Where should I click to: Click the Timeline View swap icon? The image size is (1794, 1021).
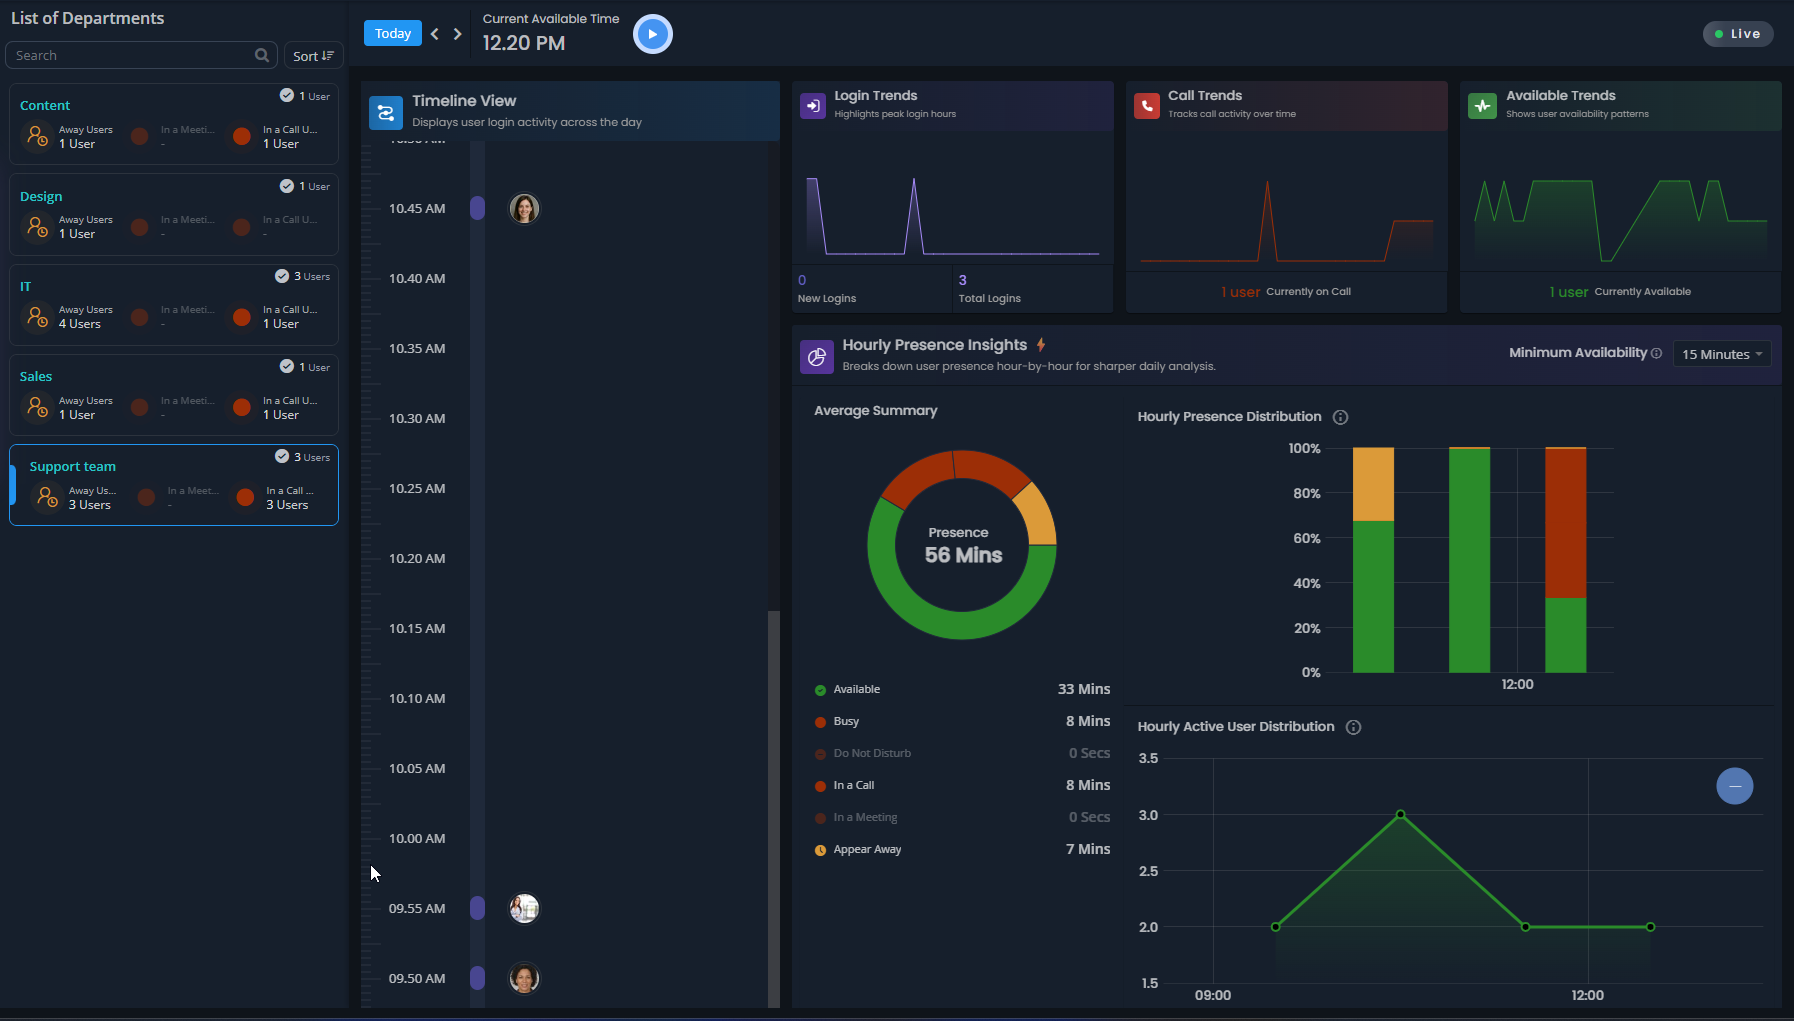(x=386, y=112)
